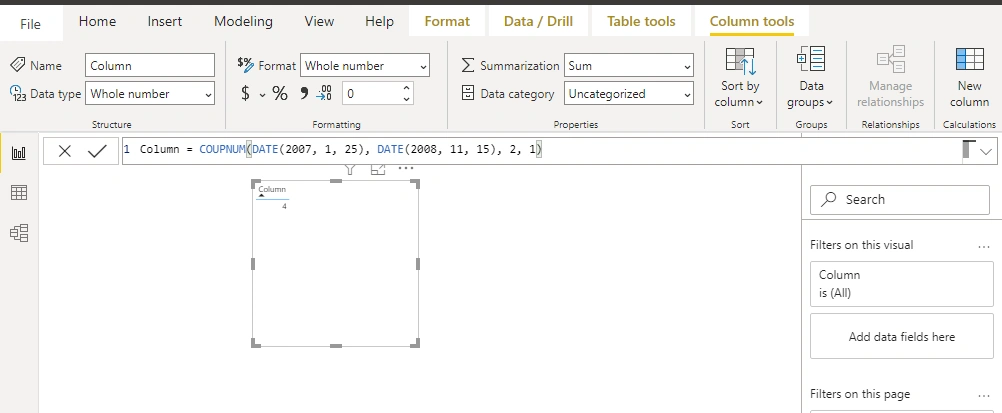Click the Column header in table visual

click(x=272, y=189)
